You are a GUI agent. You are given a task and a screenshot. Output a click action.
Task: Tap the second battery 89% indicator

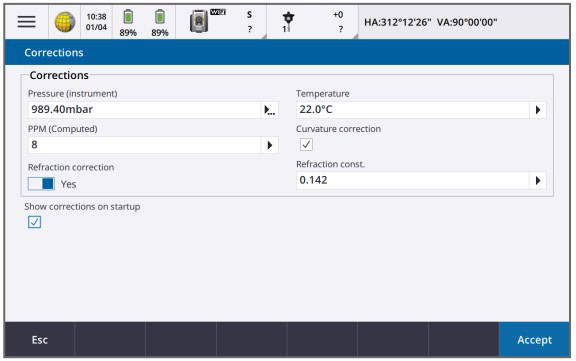(x=160, y=23)
